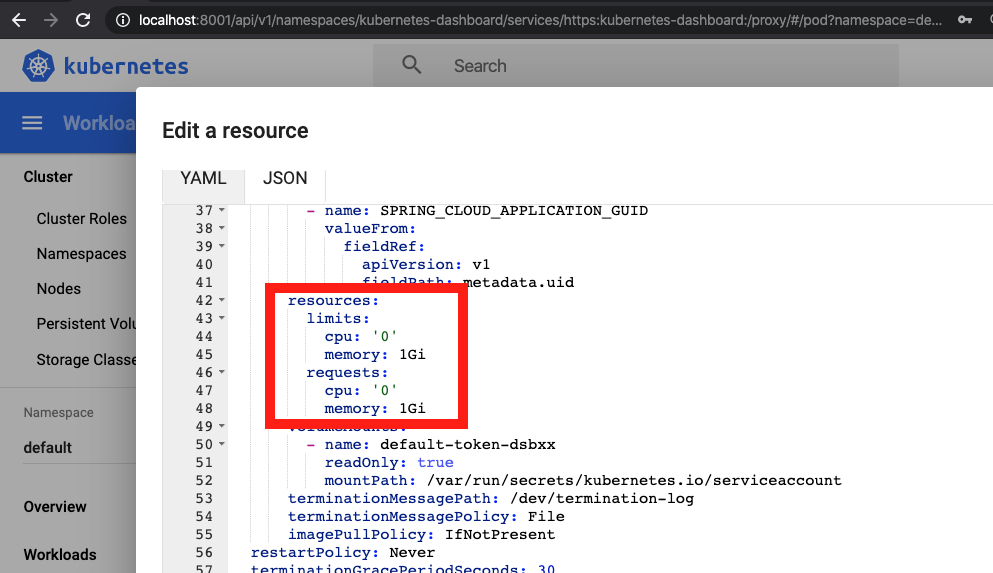Open the default namespace selector
Viewport: 993px width, 573px height.
point(79,448)
